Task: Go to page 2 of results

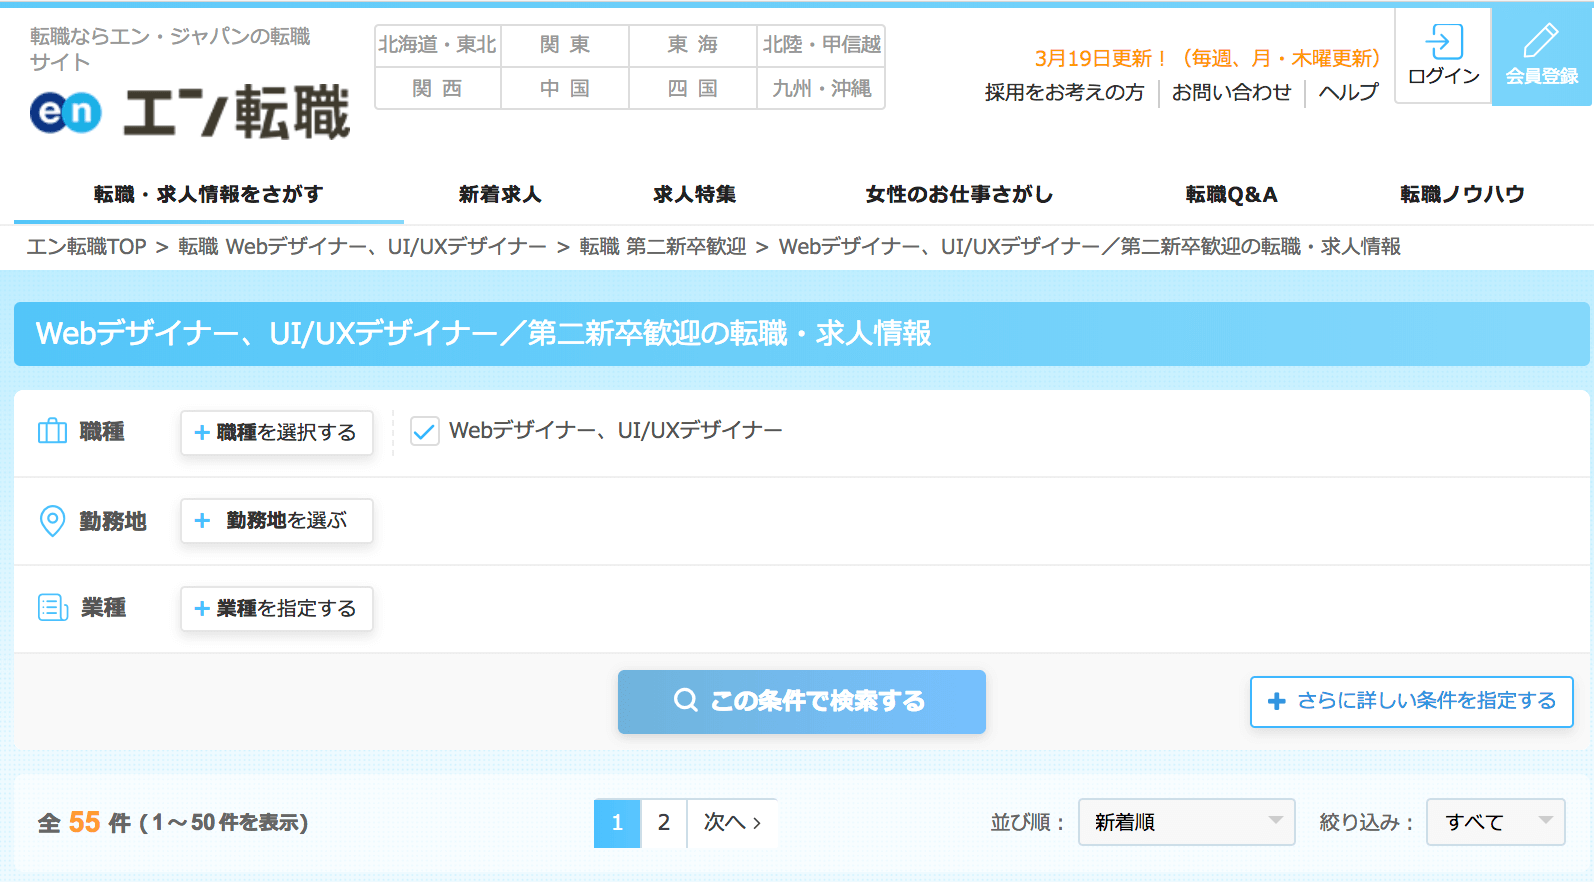Action: (663, 823)
